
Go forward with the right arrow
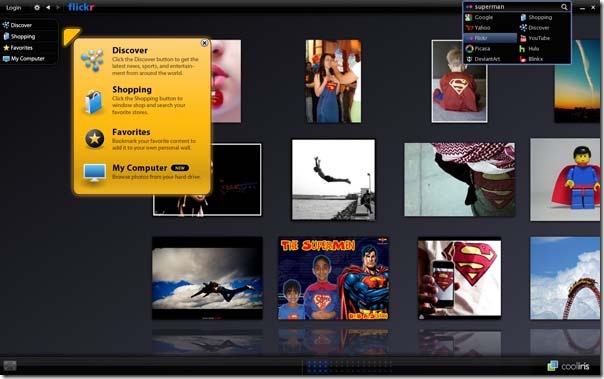58,7
